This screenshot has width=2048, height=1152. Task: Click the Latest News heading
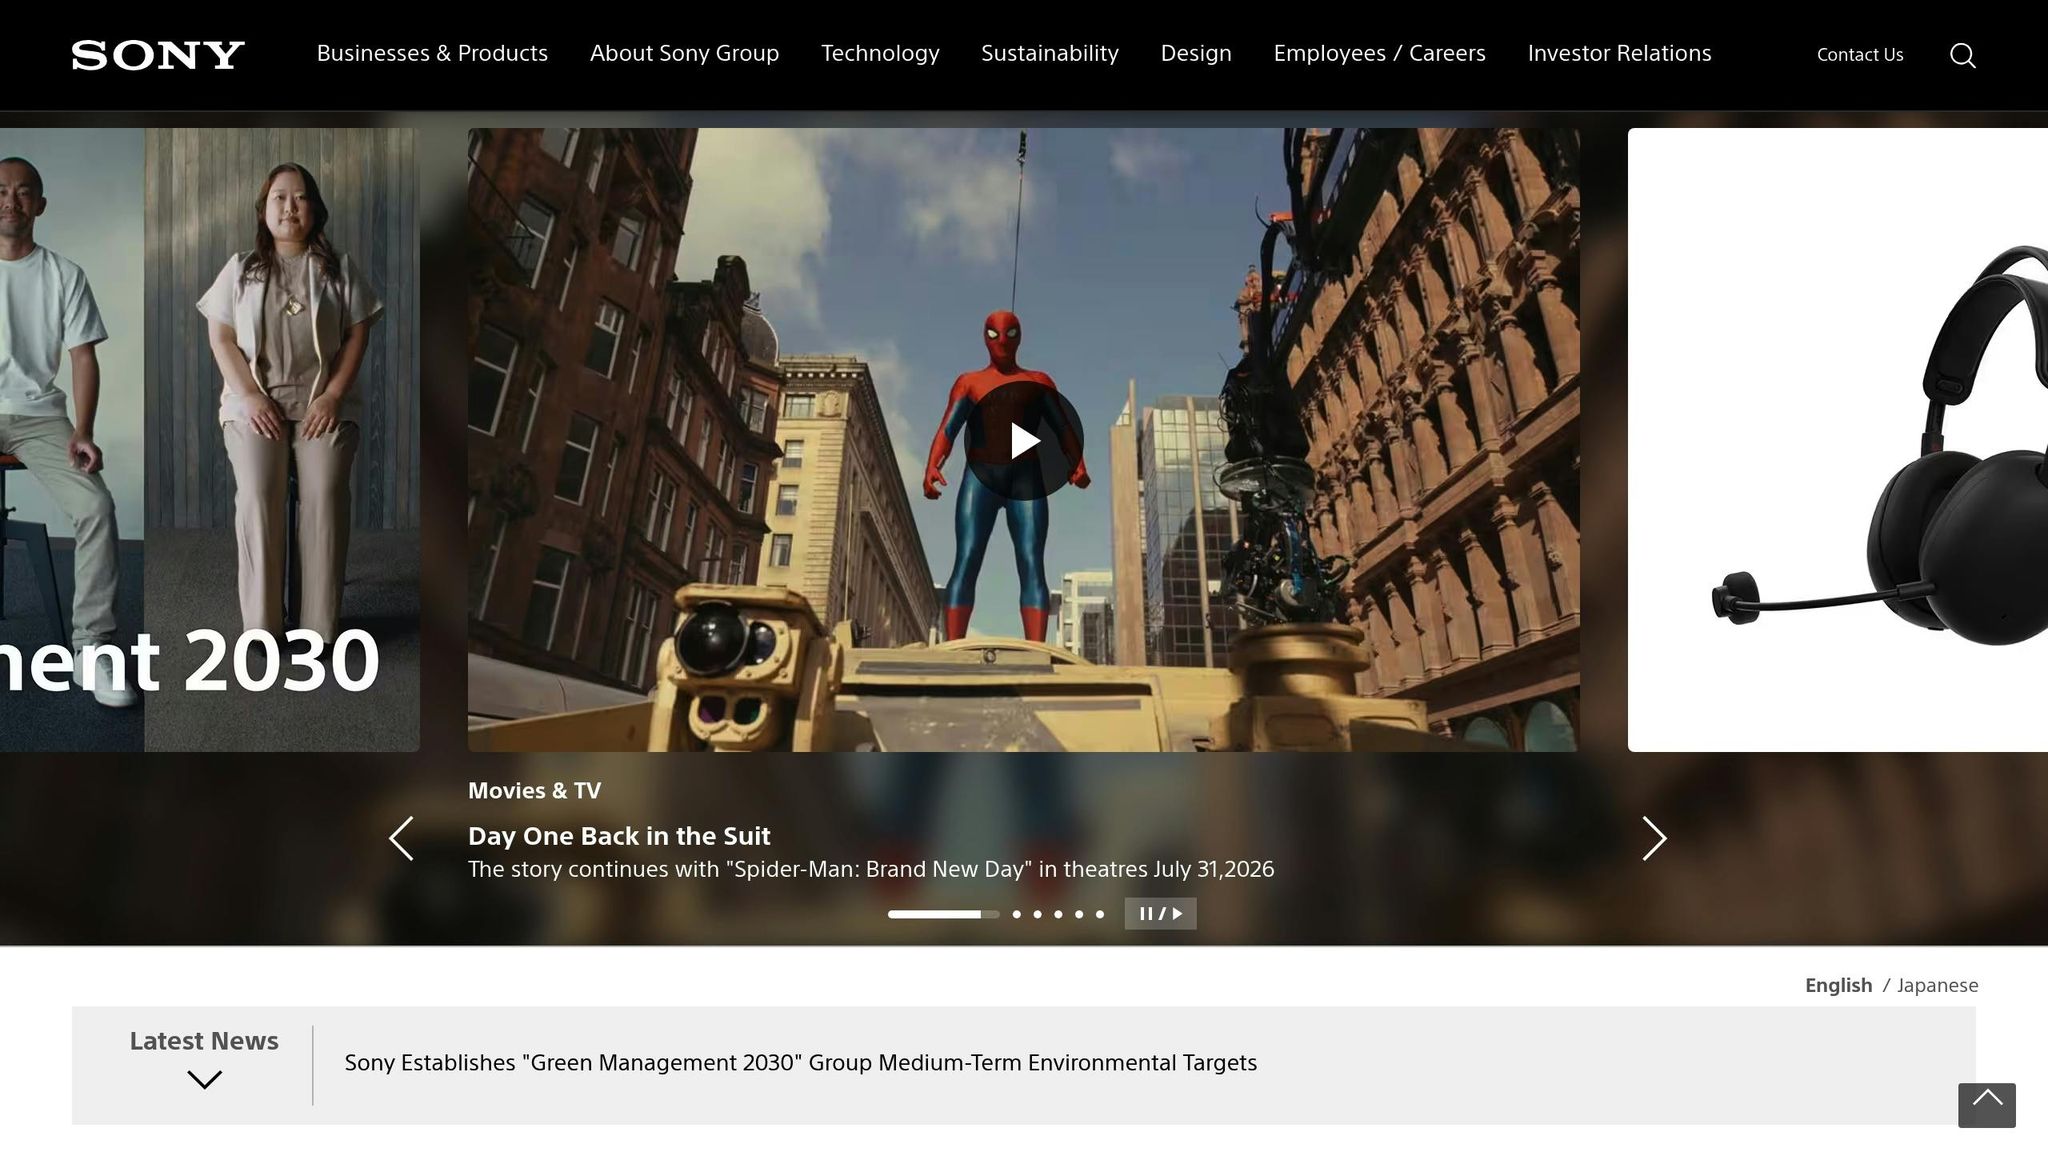pos(204,1041)
